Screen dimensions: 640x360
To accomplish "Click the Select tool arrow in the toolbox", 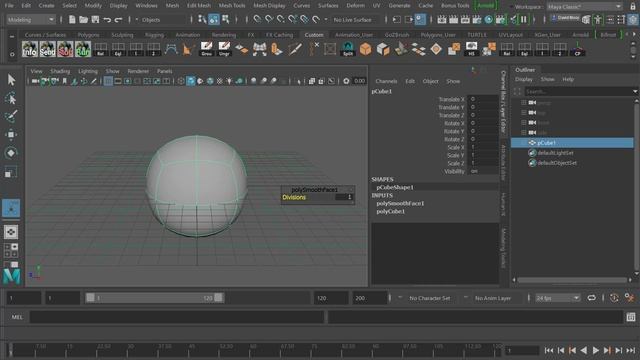I will tap(11, 80).
